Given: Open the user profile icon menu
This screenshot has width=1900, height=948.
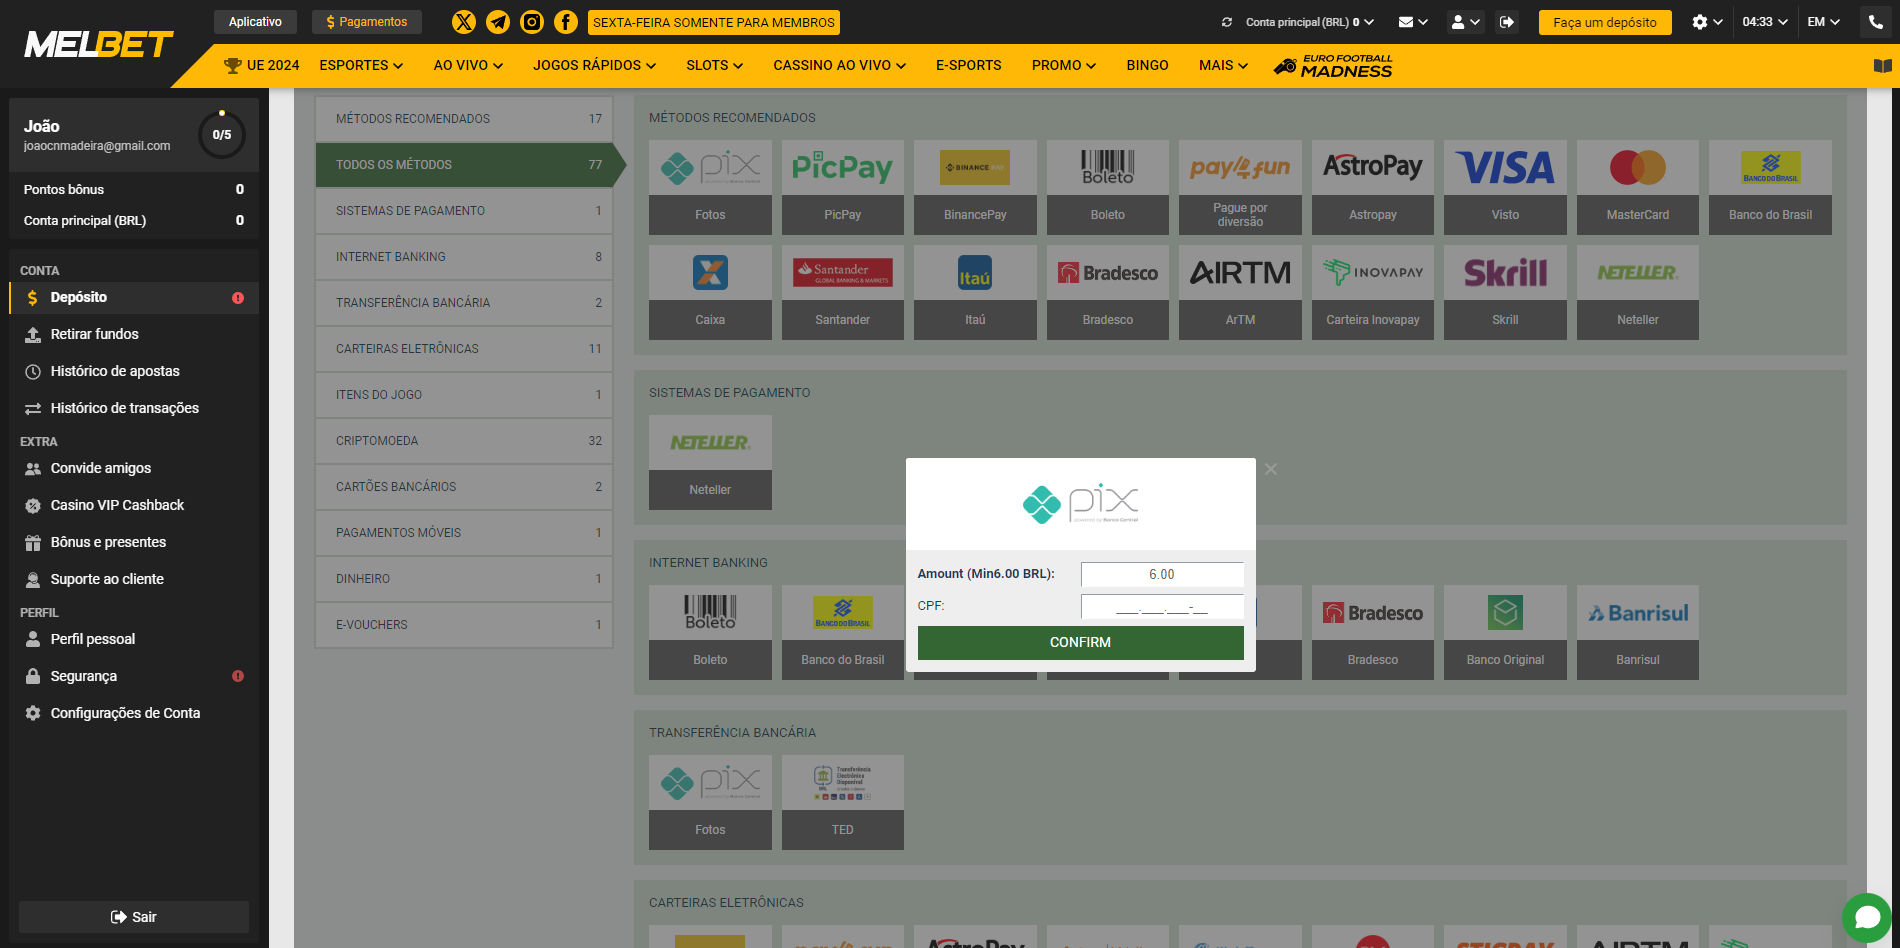Looking at the screenshot, I should click(x=1465, y=22).
